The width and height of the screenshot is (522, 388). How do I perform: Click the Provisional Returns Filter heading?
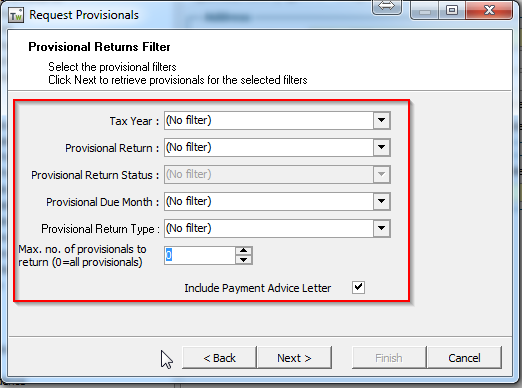point(99,47)
